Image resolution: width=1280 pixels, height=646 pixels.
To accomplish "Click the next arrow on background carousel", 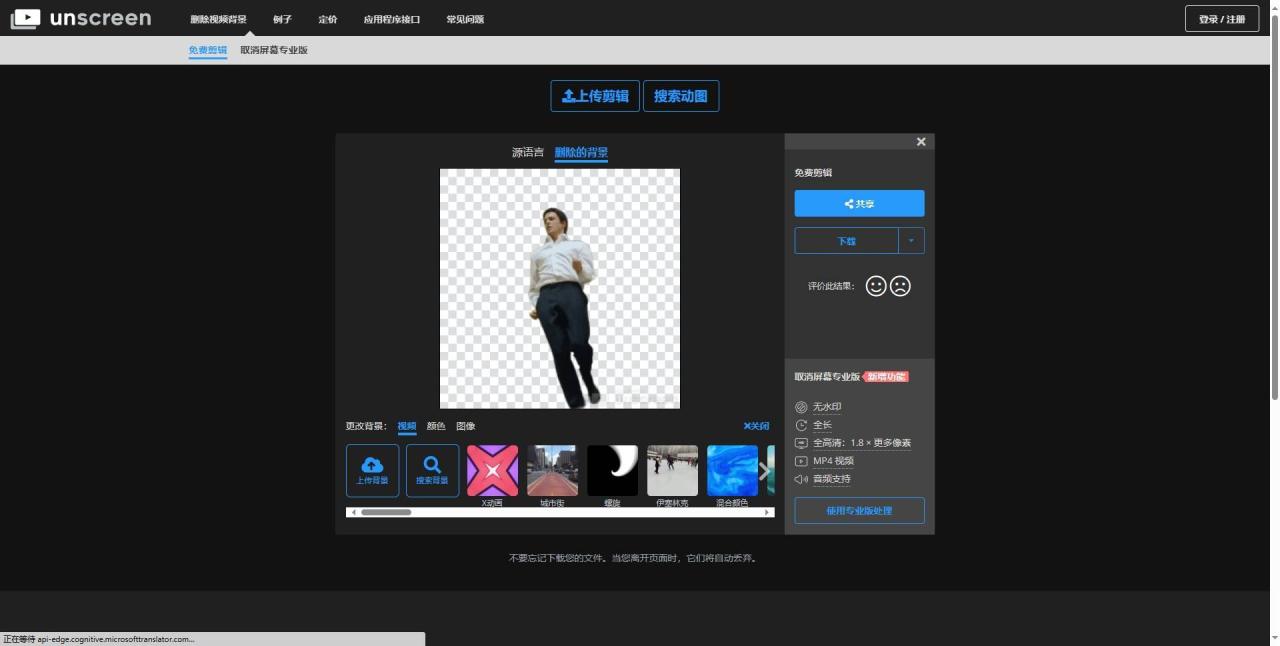I will coord(765,471).
